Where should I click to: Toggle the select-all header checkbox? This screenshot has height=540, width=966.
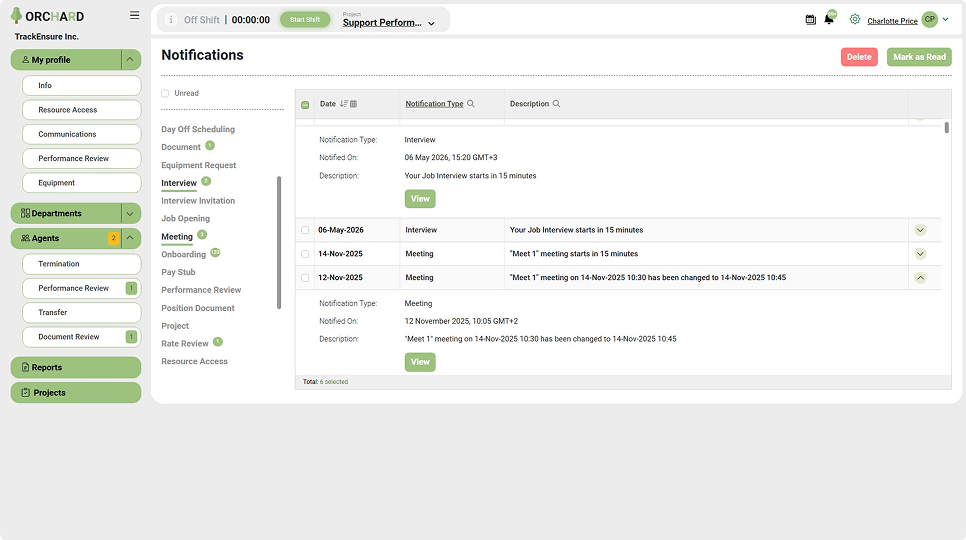[x=305, y=105]
